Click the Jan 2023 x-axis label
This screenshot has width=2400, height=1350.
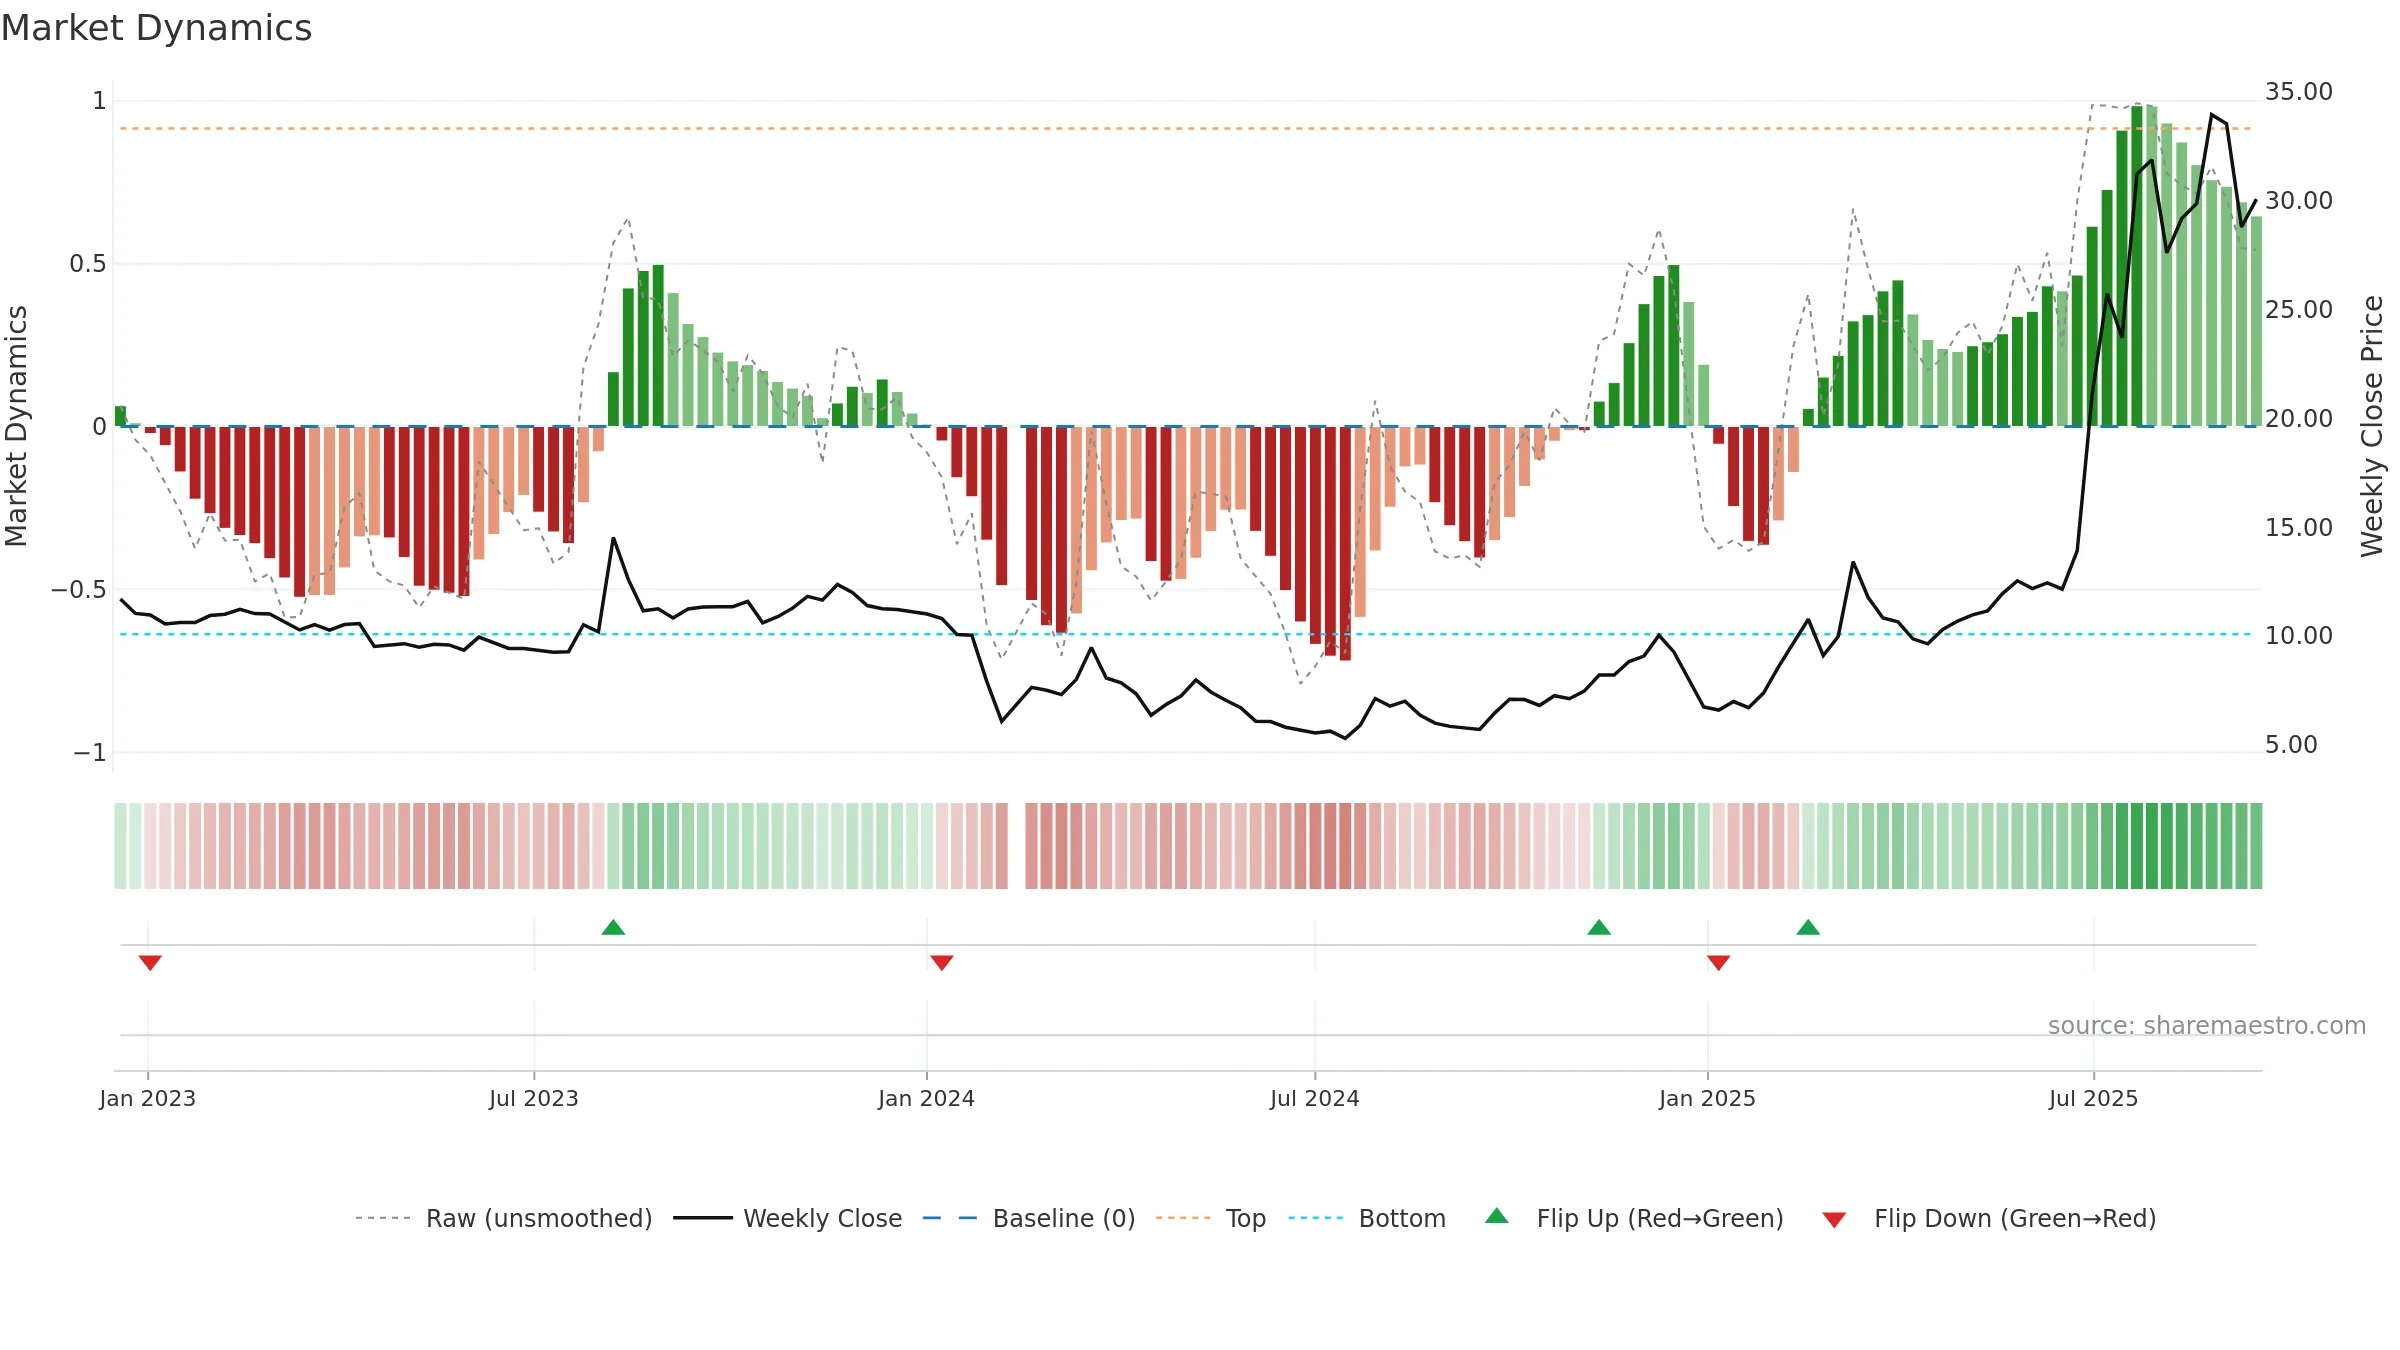click(x=148, y=1098)
